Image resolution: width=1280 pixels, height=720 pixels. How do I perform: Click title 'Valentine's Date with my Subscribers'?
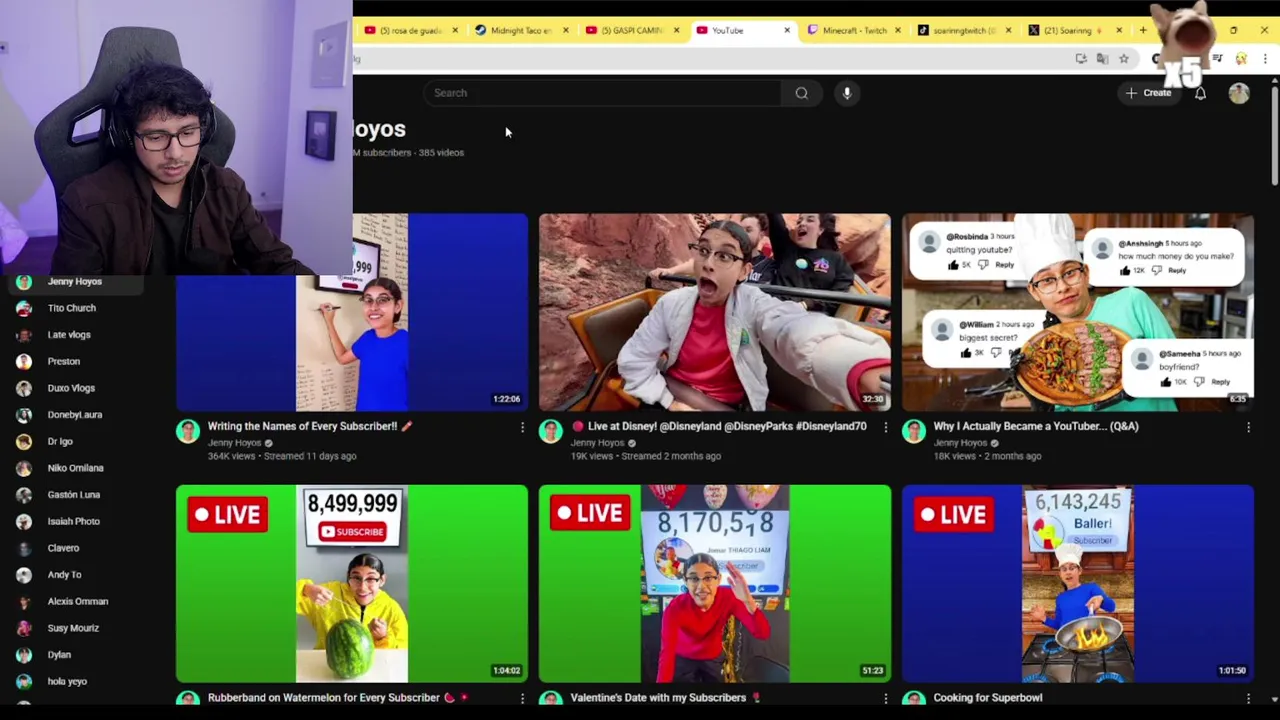point(665,698)
